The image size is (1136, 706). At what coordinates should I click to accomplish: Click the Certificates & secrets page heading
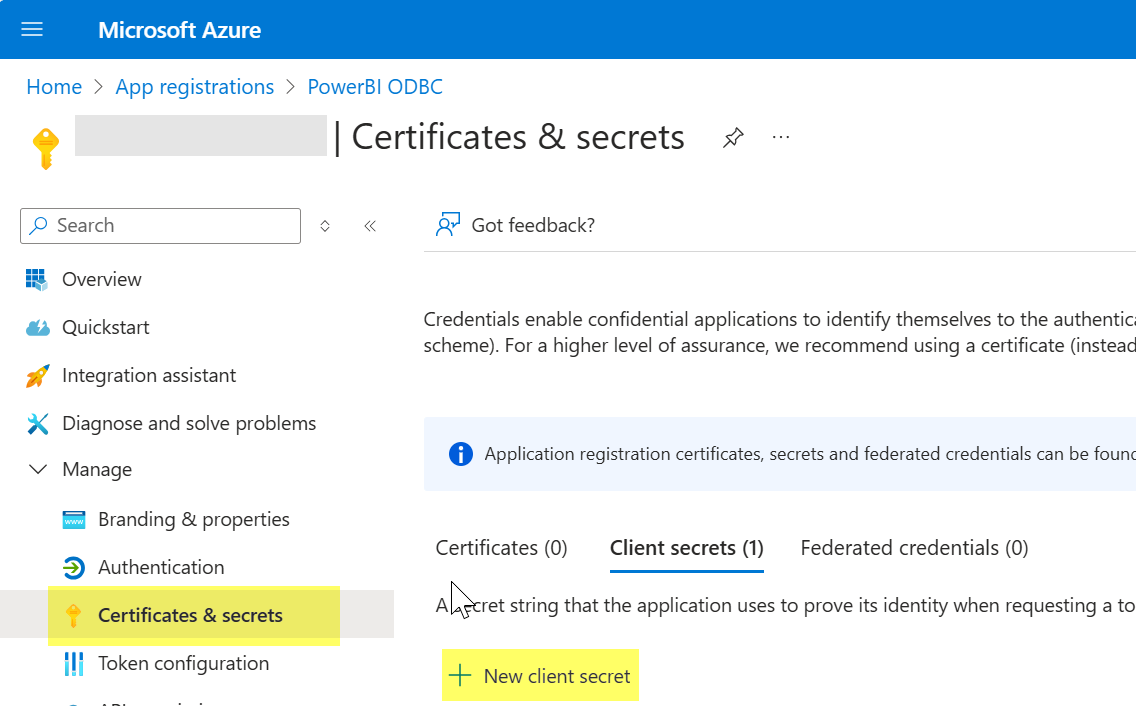[518, 137]
